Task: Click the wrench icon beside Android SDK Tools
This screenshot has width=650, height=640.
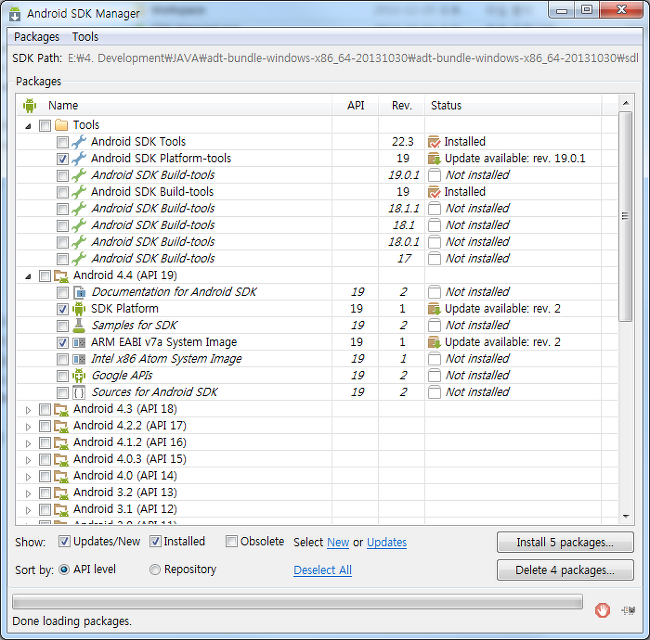Action: [x=79, y=142]
